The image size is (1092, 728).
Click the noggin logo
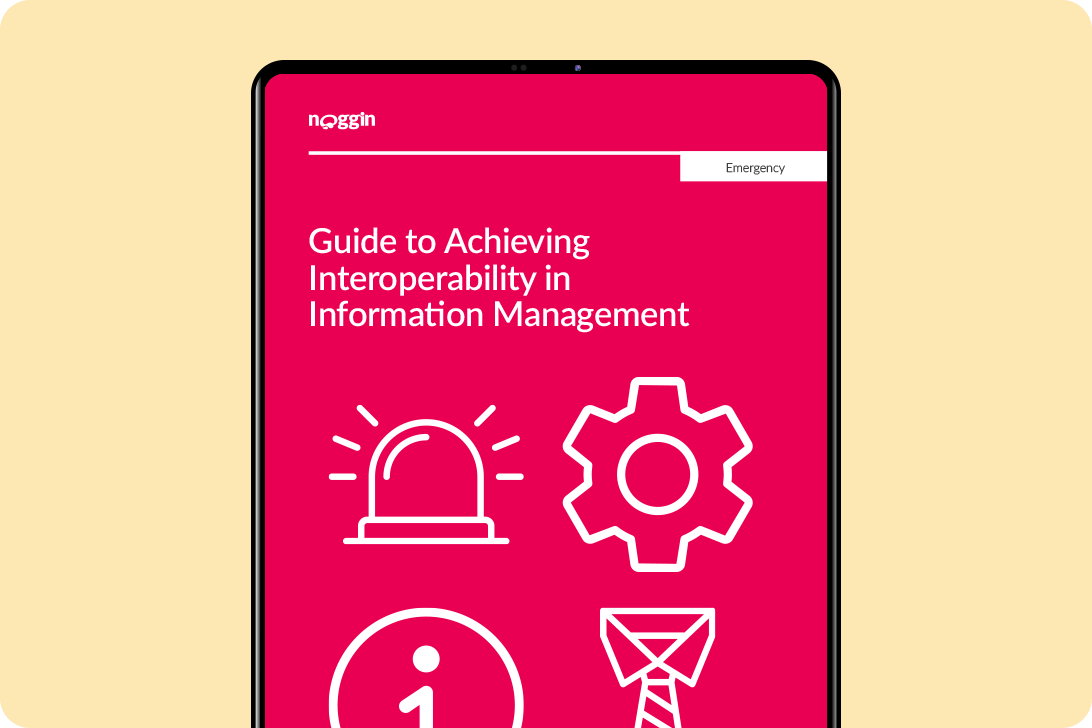342,121
